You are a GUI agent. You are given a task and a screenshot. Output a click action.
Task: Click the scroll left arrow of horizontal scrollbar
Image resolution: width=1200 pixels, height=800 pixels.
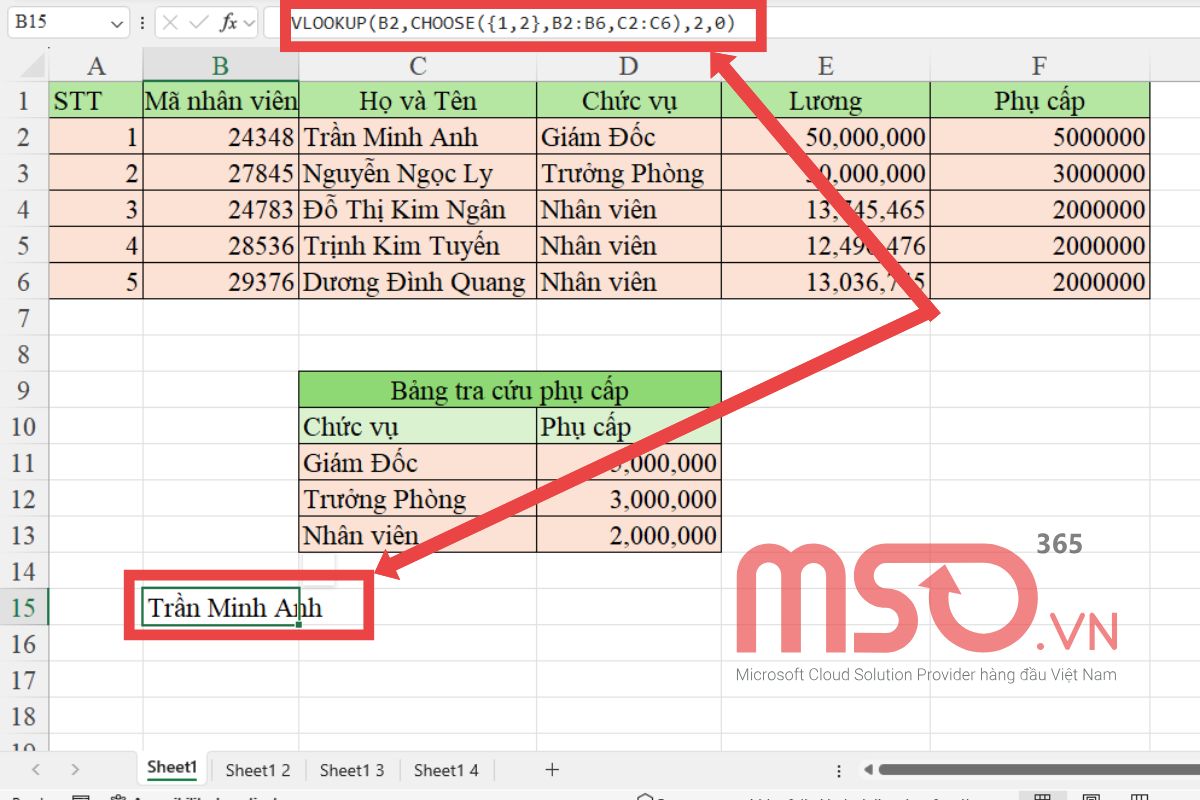pyautogui.click(x=868, y=770)
